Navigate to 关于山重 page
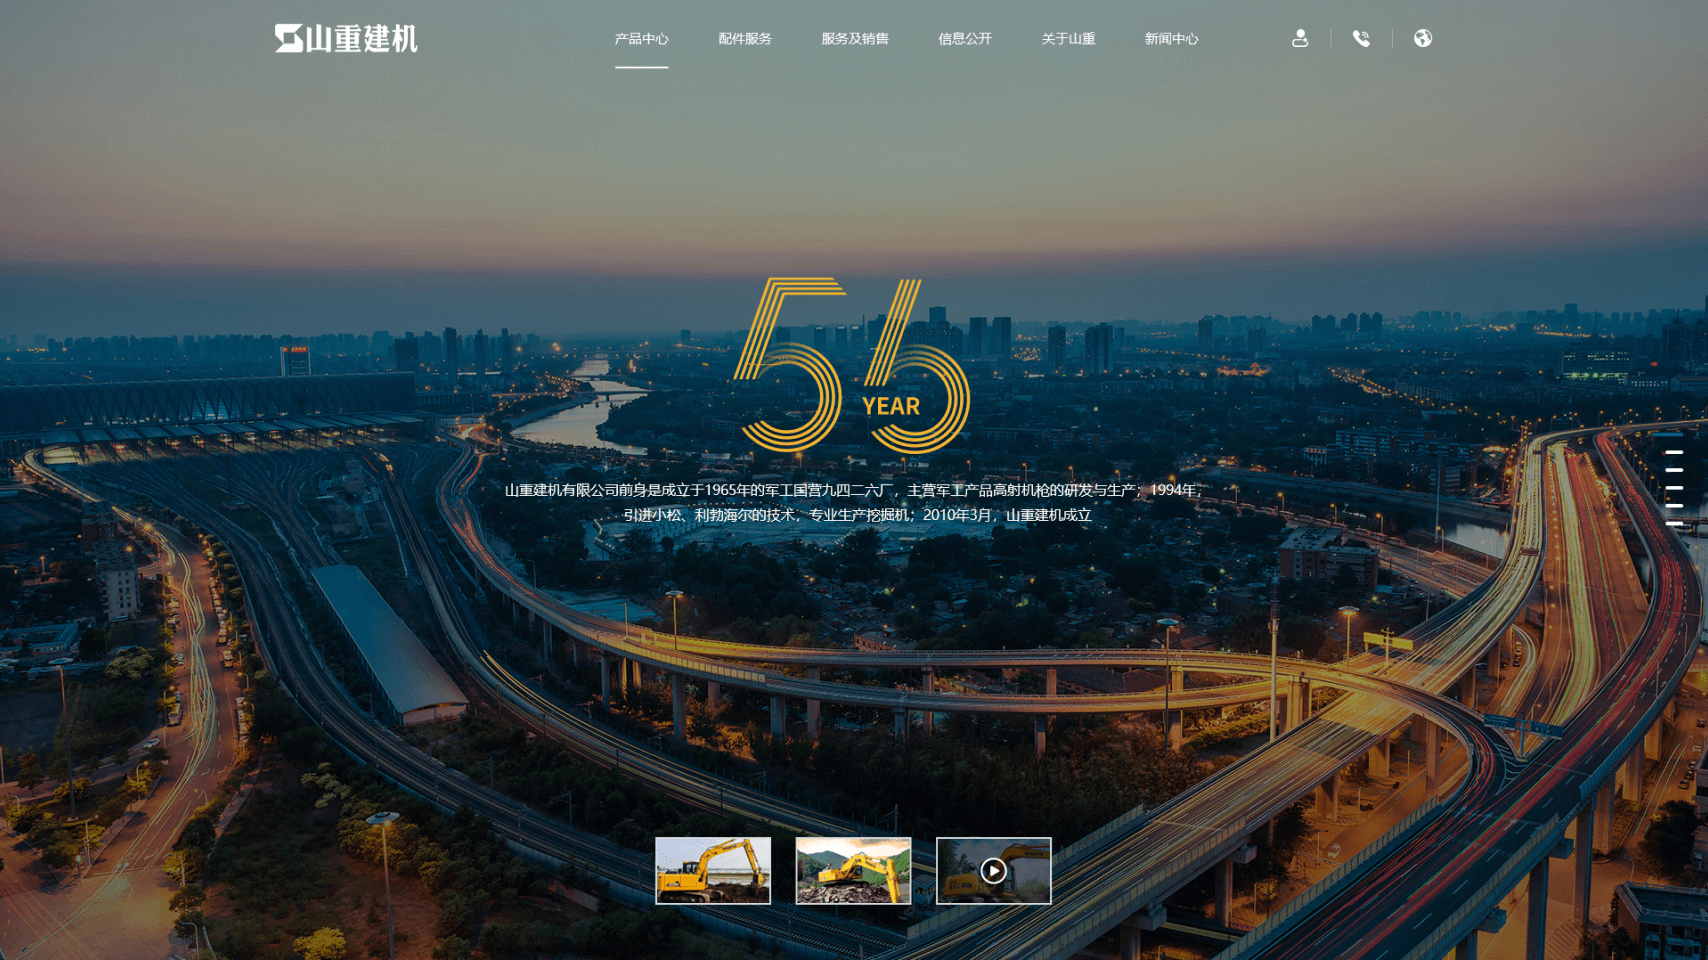This screenshot has height=960, width=1708. pos(1068,39)
